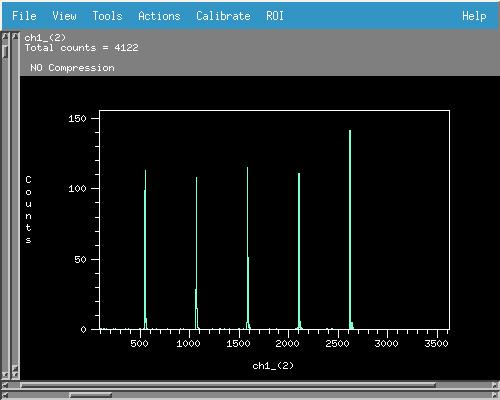Click the wide thumb of upper horizontal scrollbar
The image size is (500, 400).
point(228,385)
